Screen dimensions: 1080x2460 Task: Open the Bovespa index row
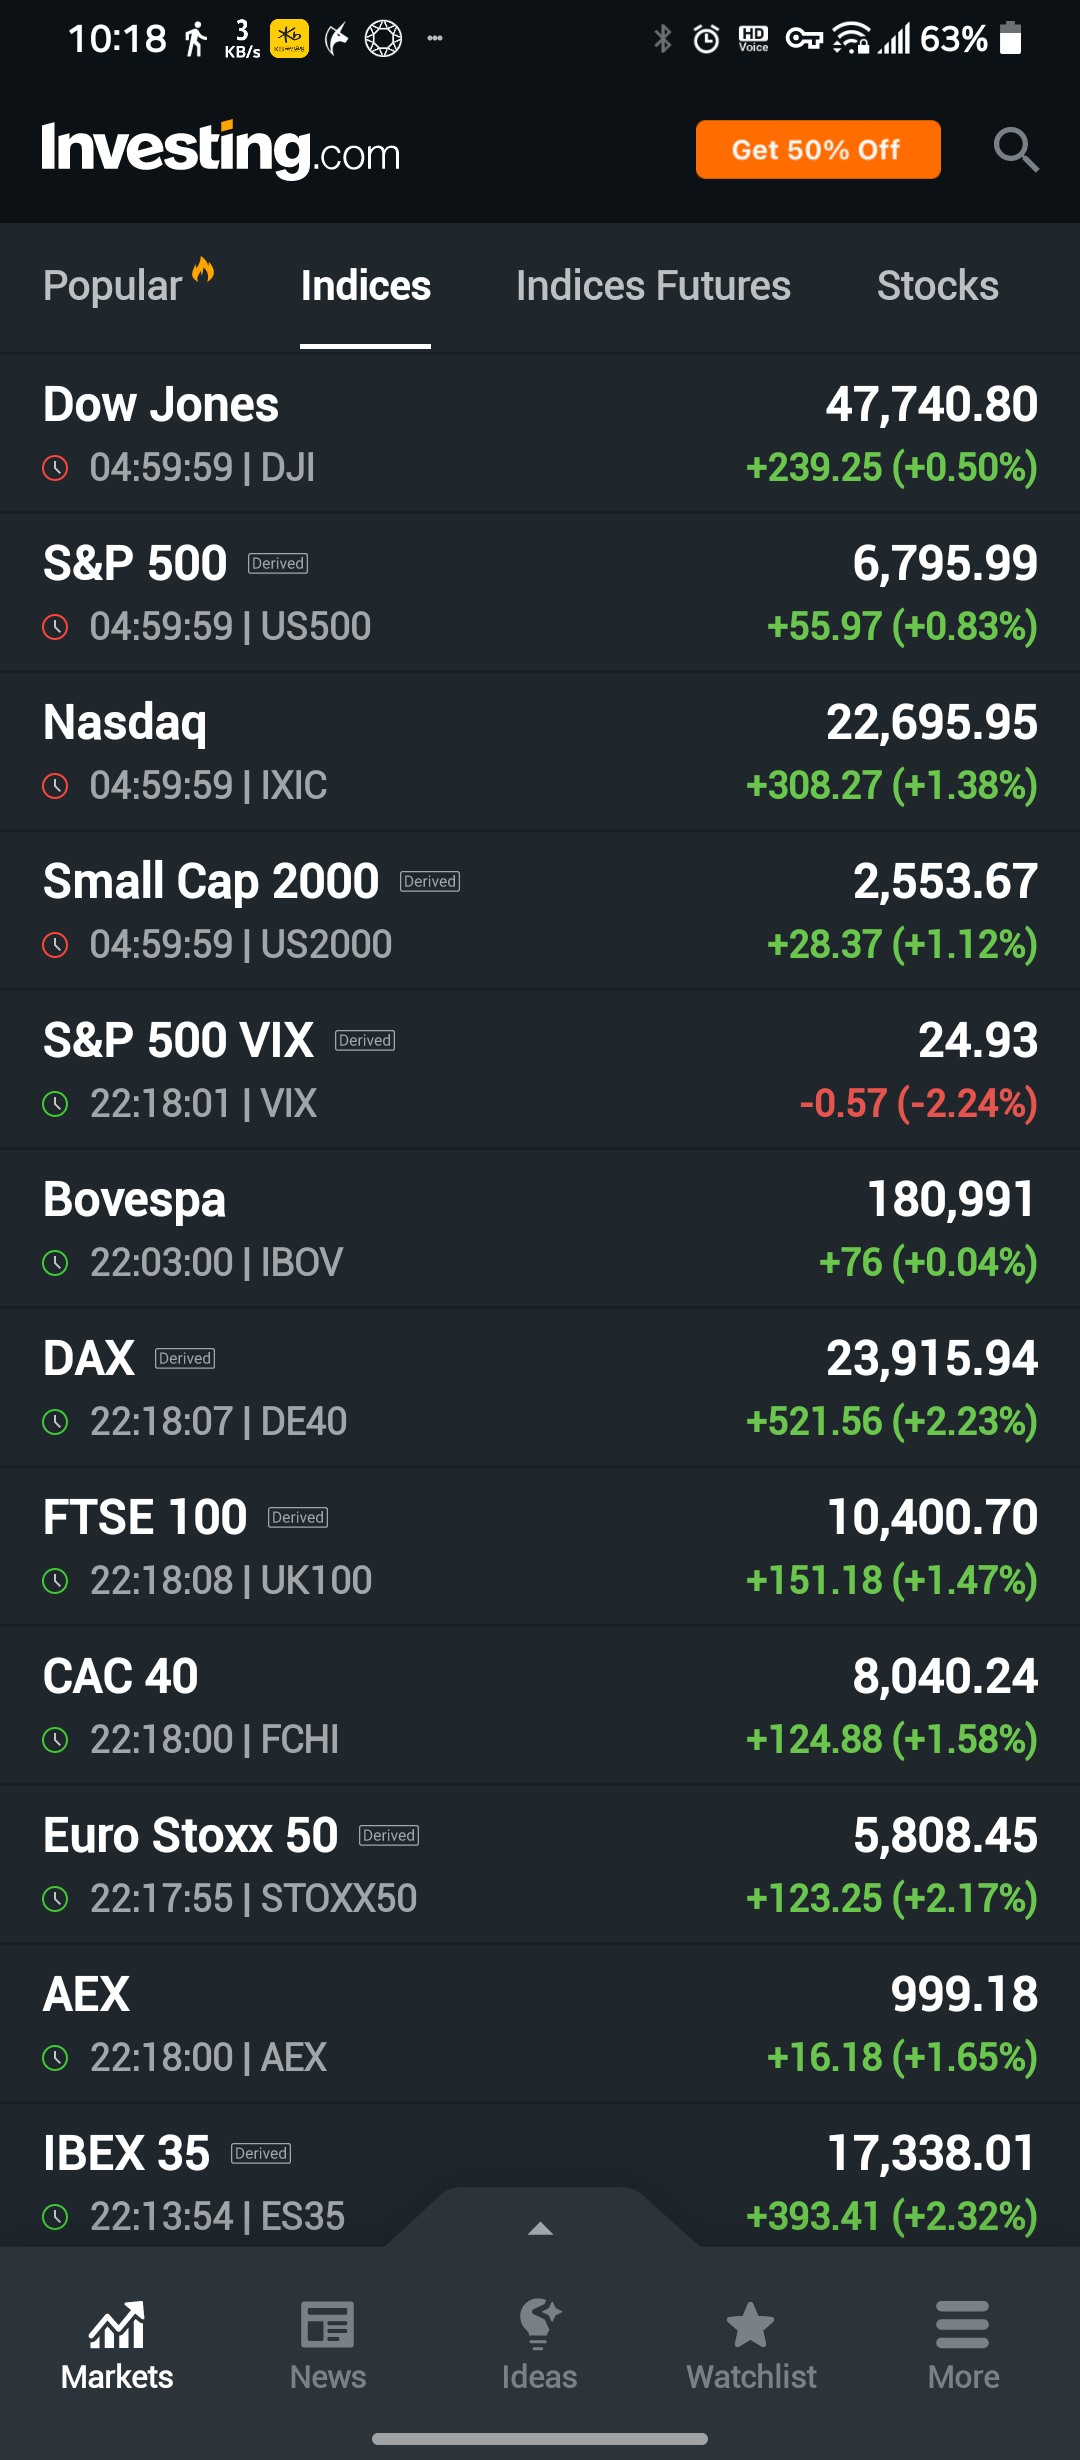click(540, 1229)
